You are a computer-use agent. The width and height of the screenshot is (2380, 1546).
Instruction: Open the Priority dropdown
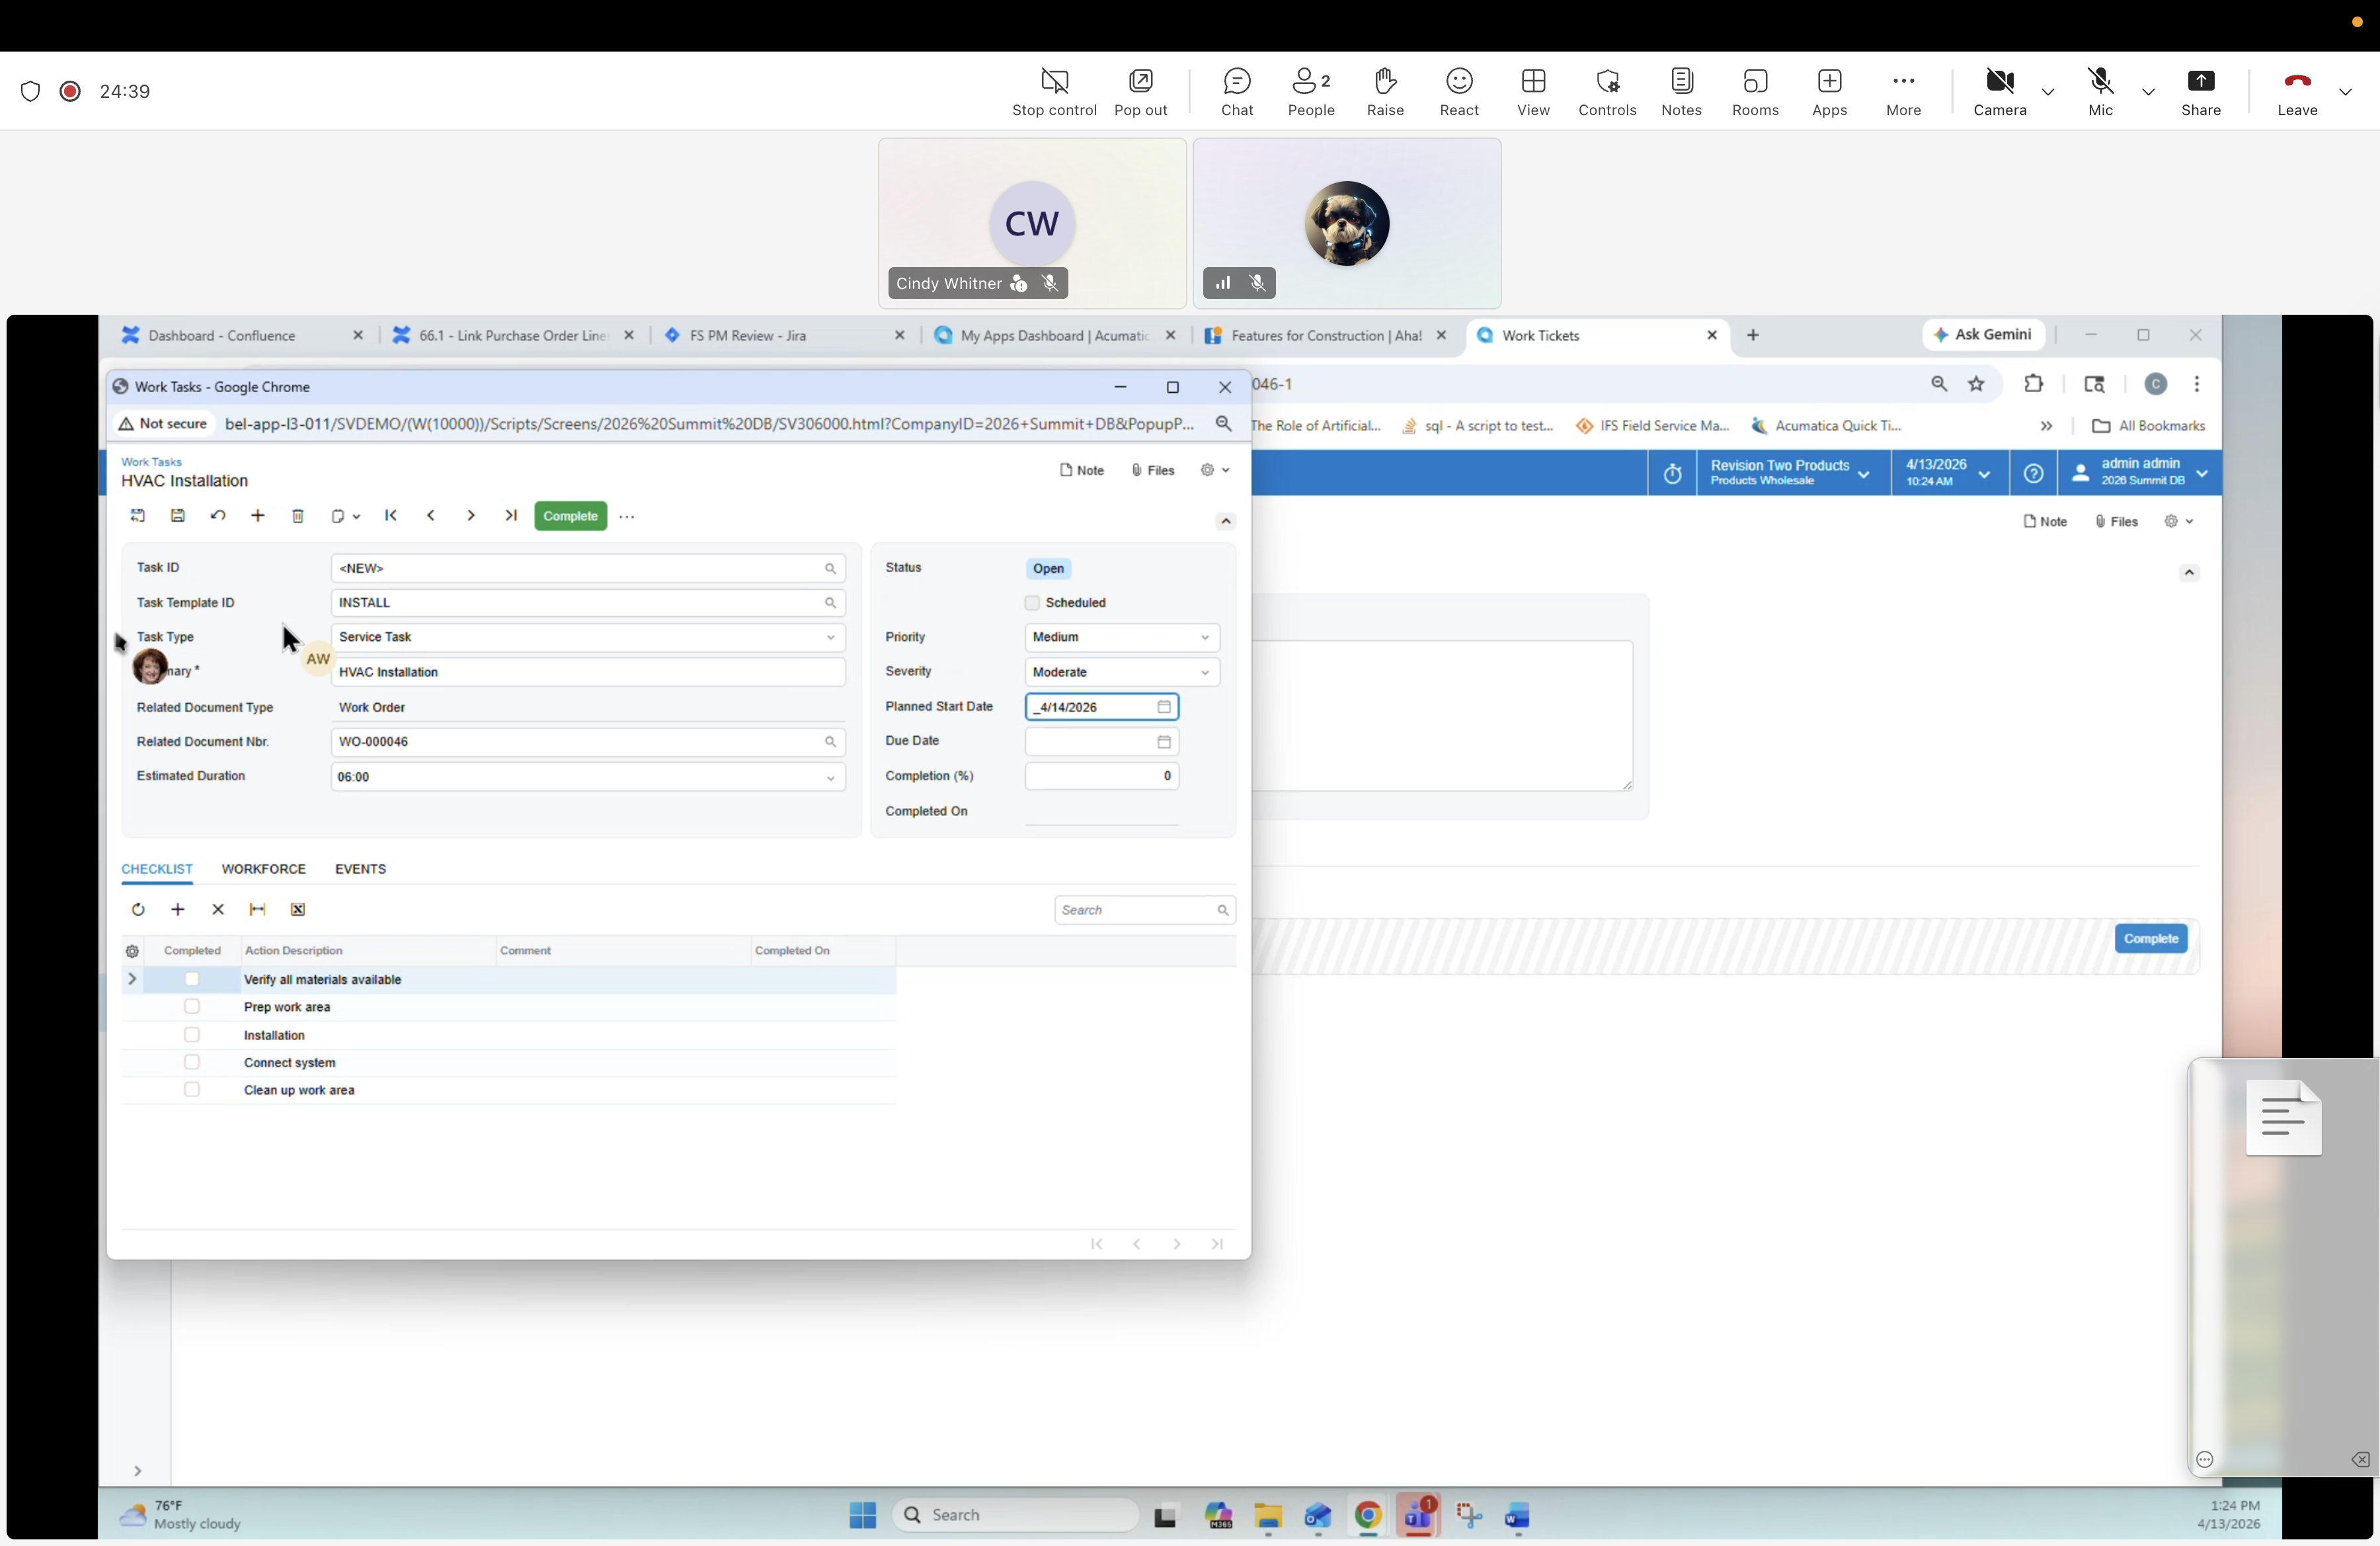point(1205,637)
